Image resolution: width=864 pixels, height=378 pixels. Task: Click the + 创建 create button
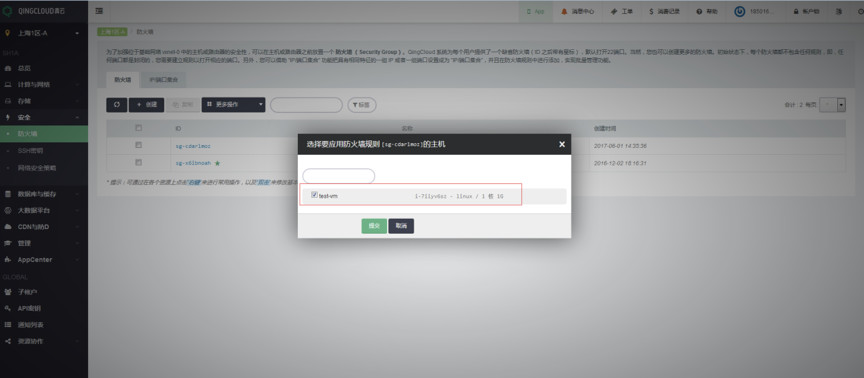tap(147, 105)
